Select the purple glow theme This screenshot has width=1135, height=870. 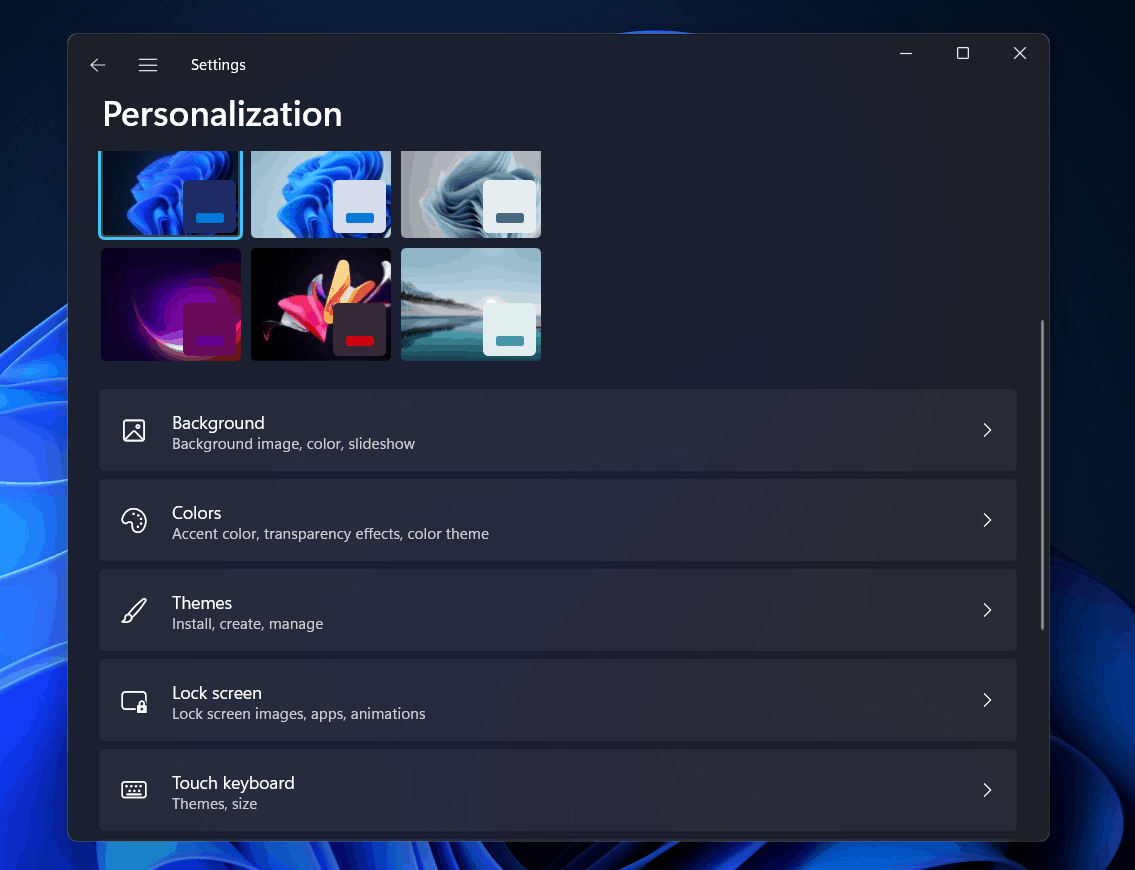point(170,304)
